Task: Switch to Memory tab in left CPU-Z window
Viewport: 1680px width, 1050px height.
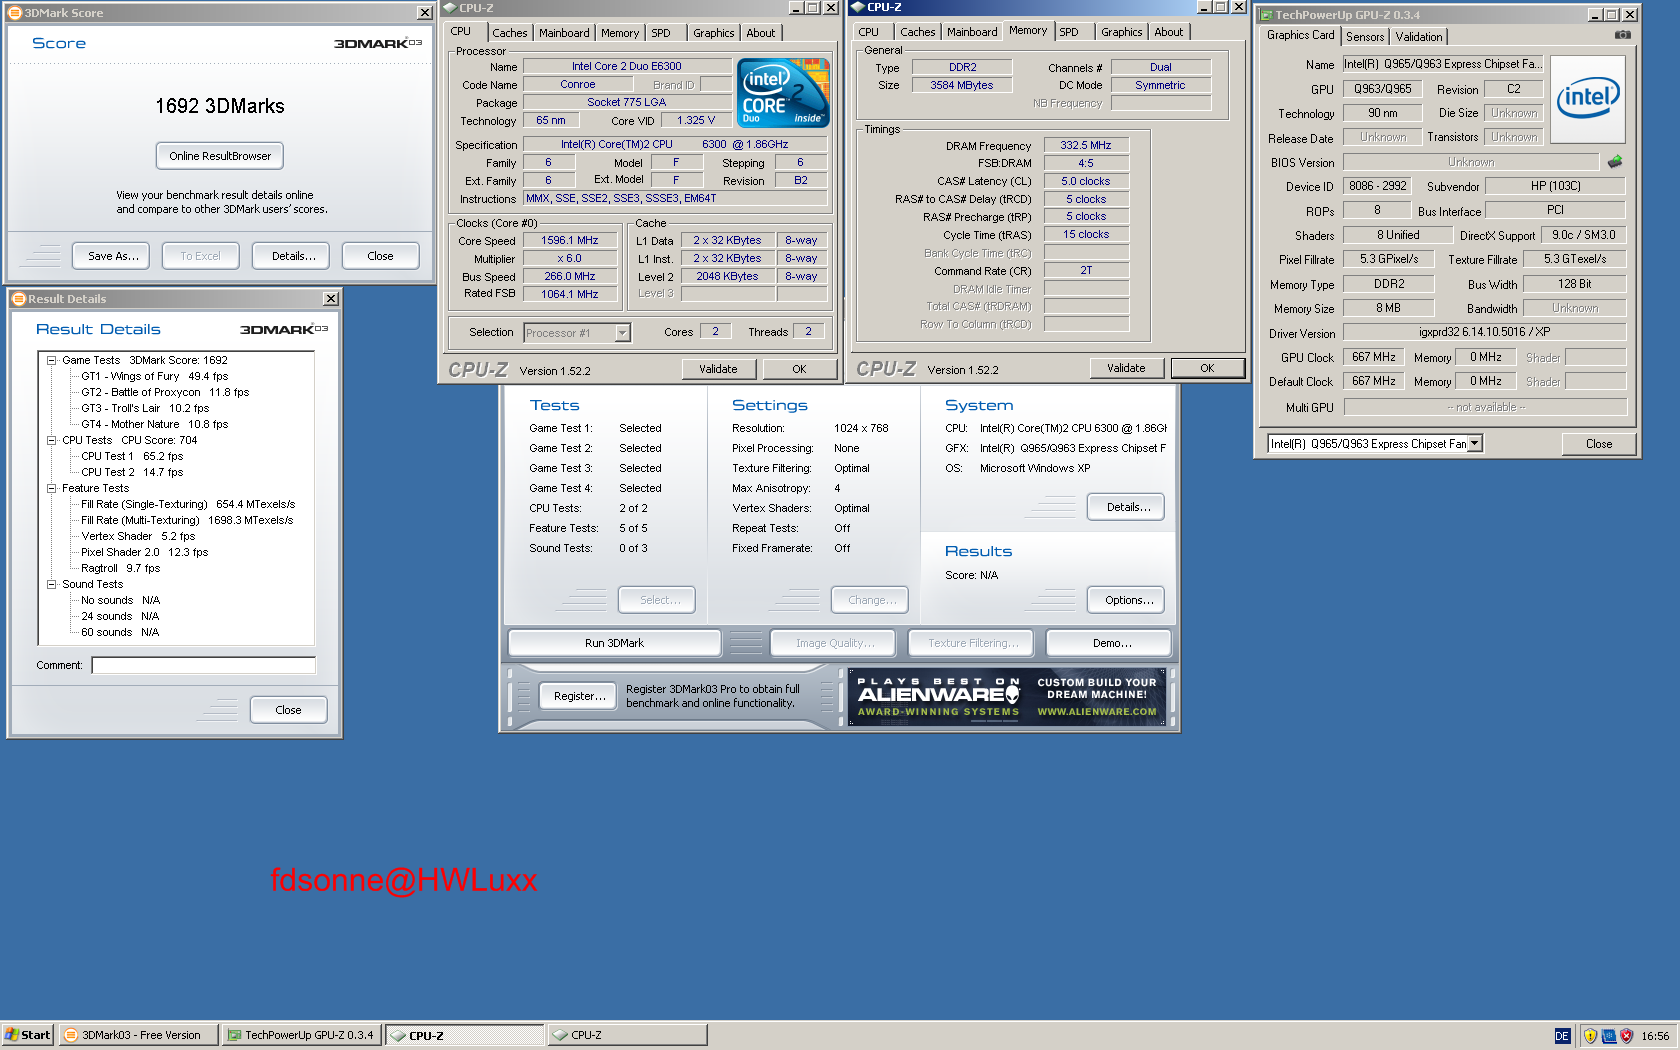Action: 620,33
